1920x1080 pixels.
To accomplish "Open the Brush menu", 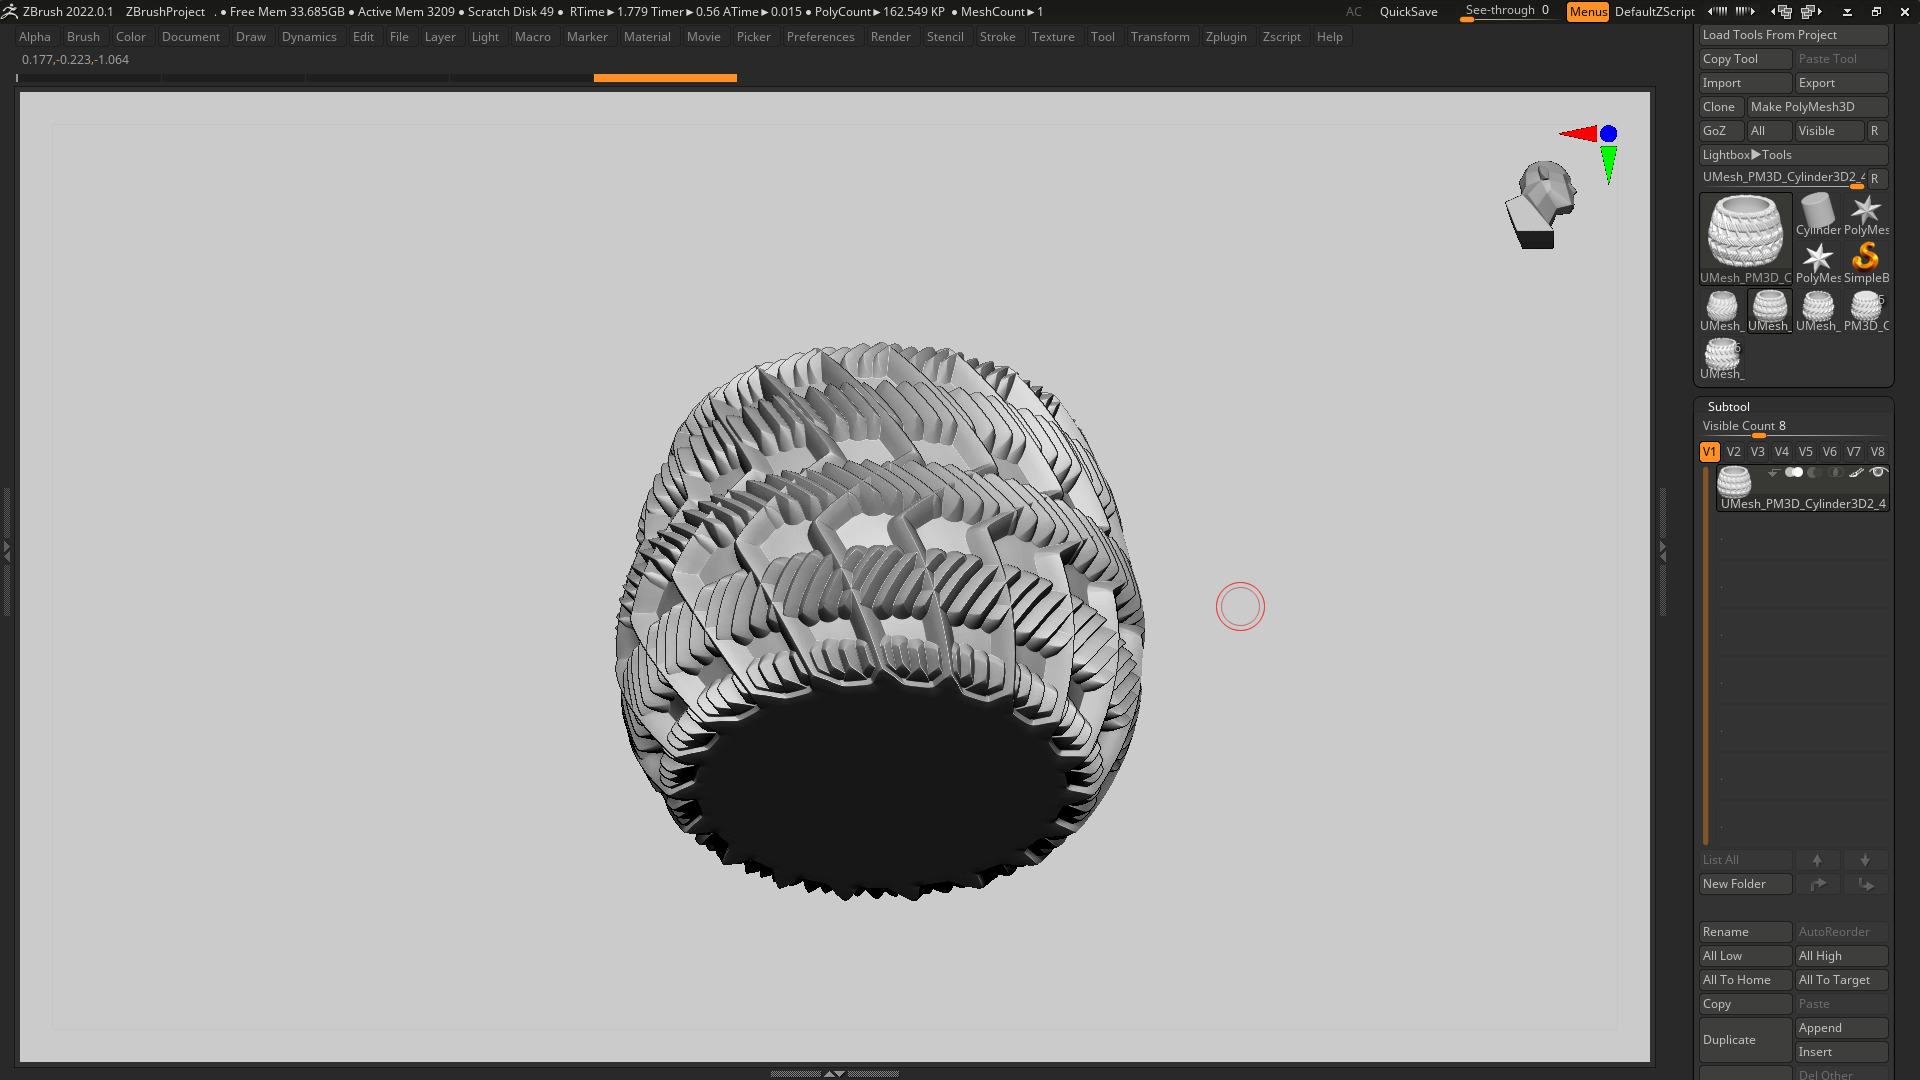I will click(83, 37).
